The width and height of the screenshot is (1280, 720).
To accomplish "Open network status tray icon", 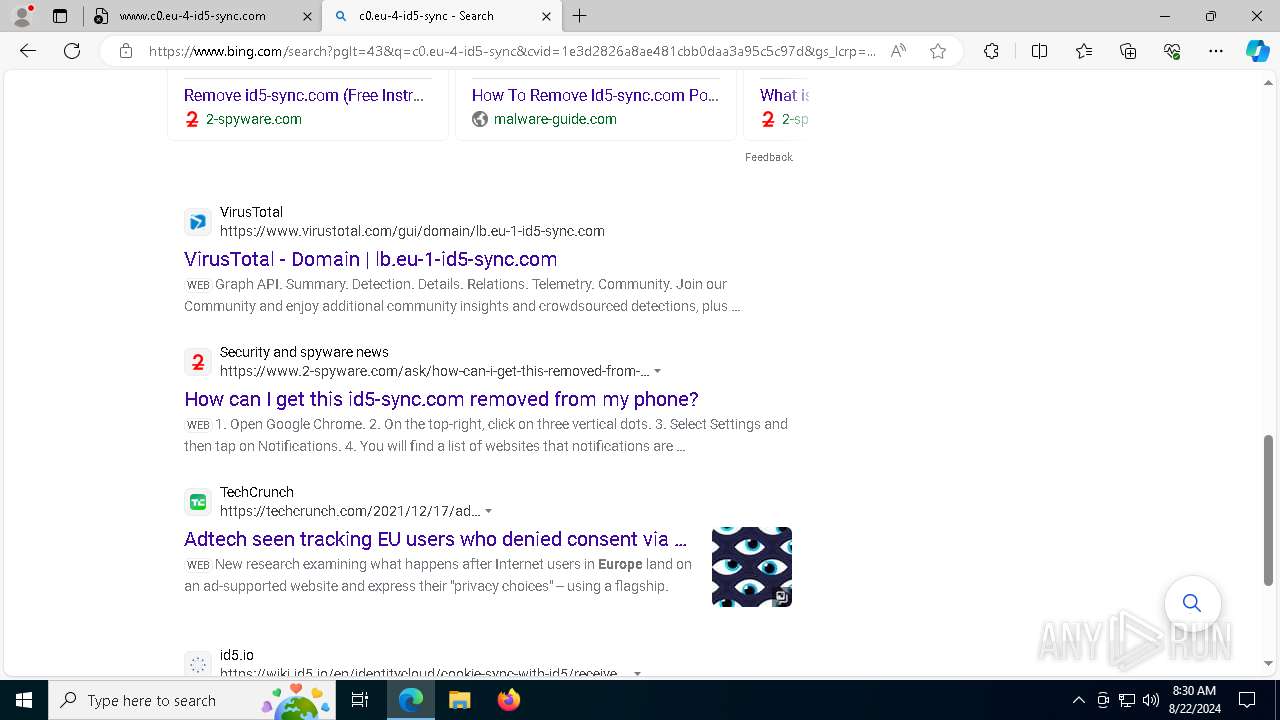I will (x=1127, y=700).
